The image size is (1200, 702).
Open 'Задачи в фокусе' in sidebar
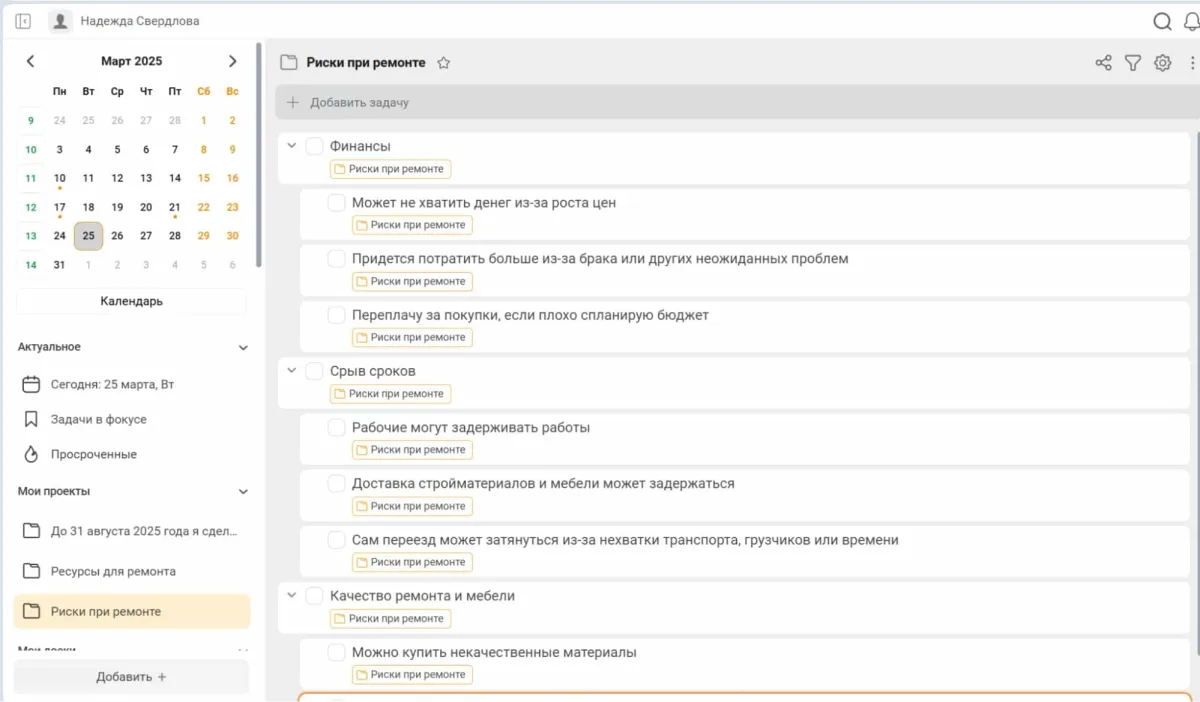pyautogui.click(x=98, y=419)
